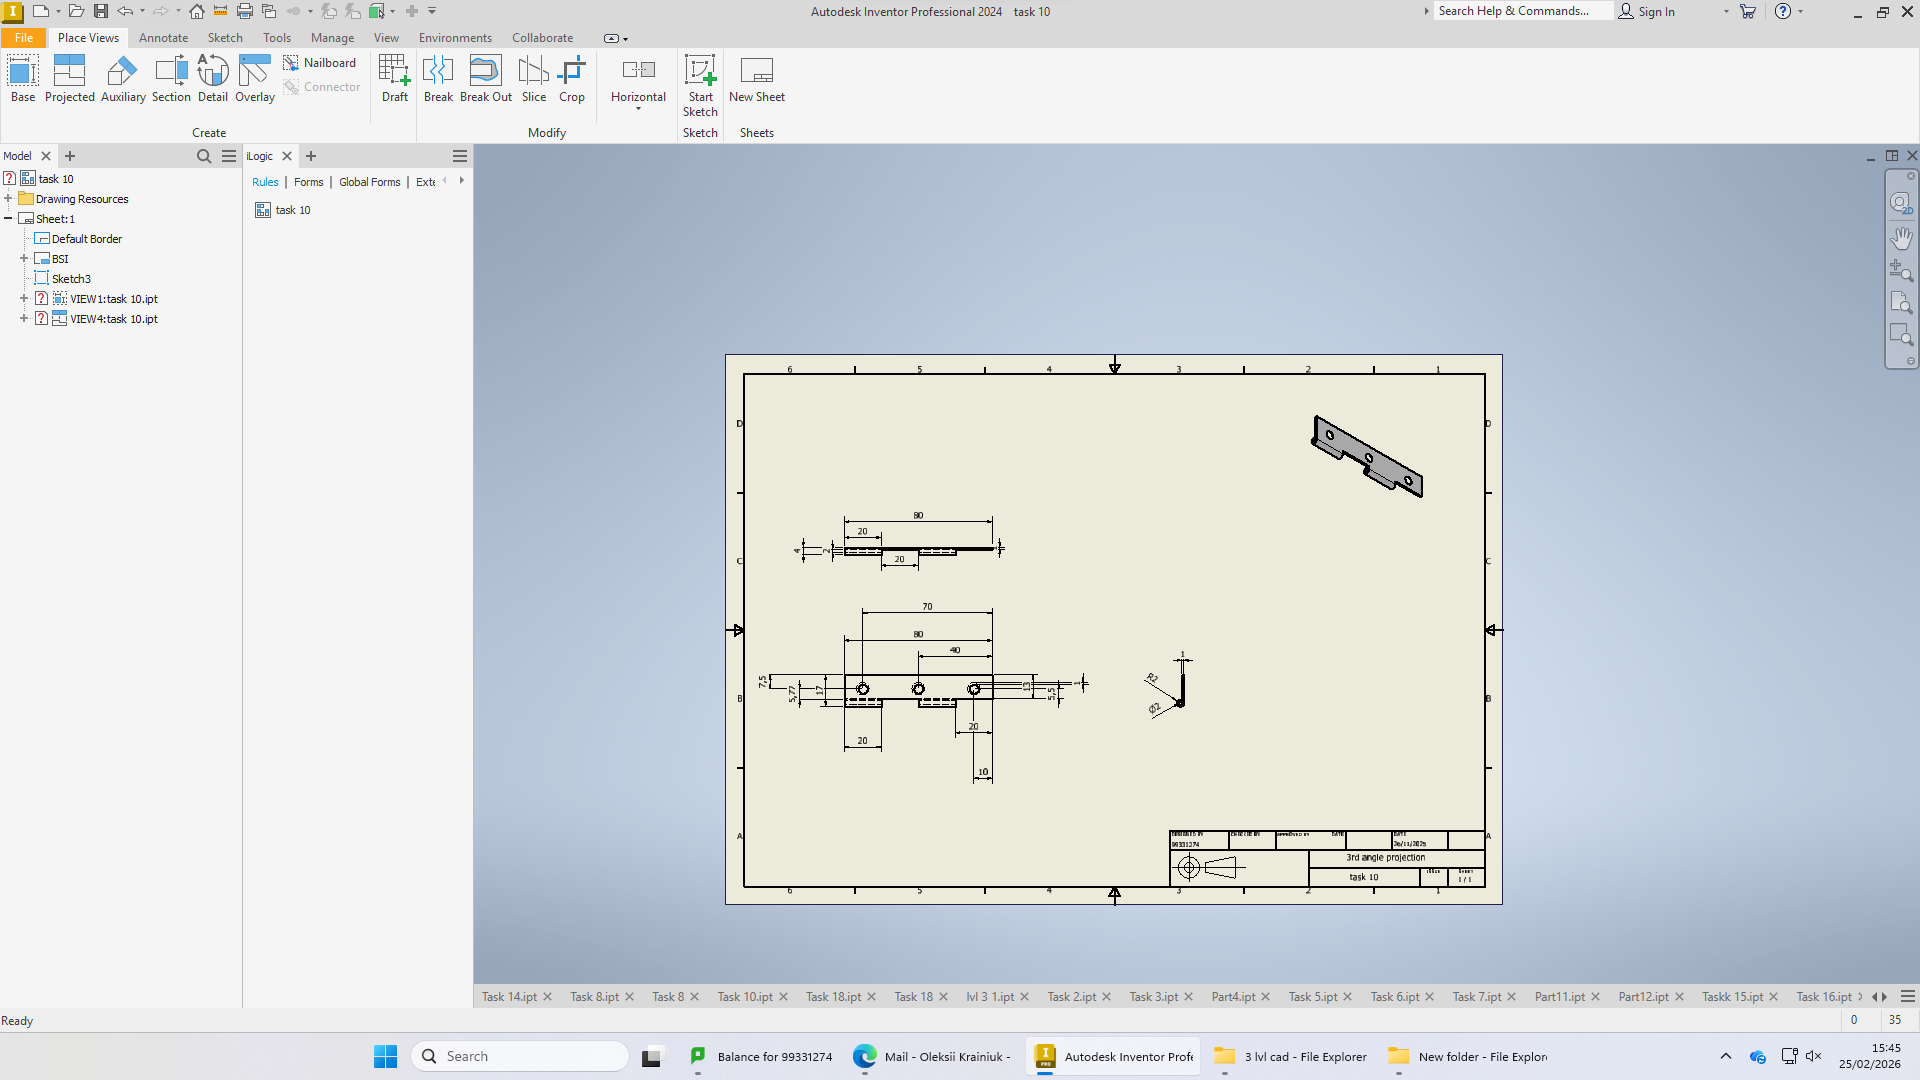Select the task 10 rule in iLogic
1920x1080 pixels.
click(x=283, y=210)
